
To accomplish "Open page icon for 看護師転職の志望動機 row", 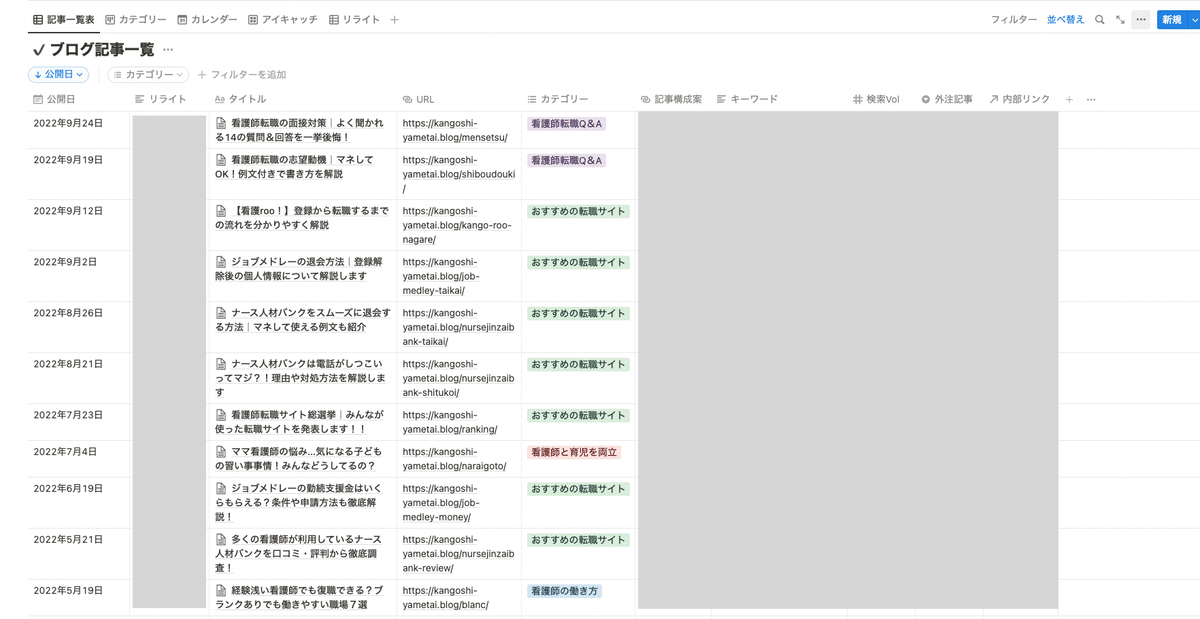I will 222,160.
